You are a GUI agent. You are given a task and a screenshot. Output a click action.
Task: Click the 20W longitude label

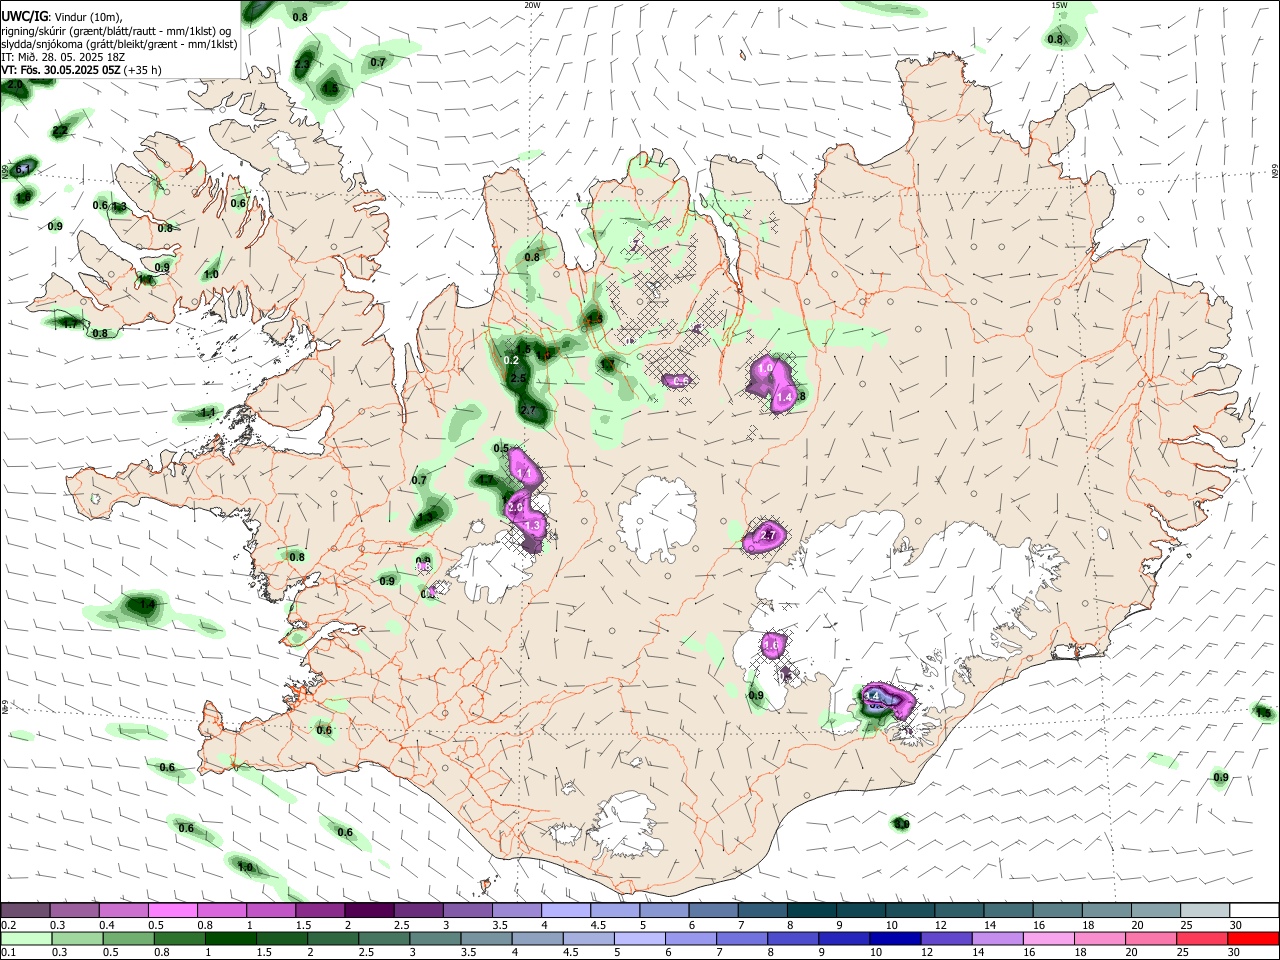pyautogui.click(x=532, y=5)
